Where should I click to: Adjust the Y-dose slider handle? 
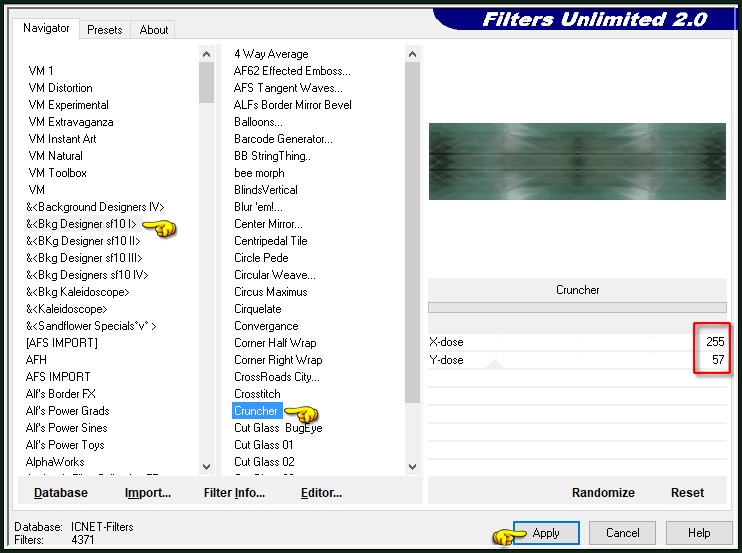495,364
